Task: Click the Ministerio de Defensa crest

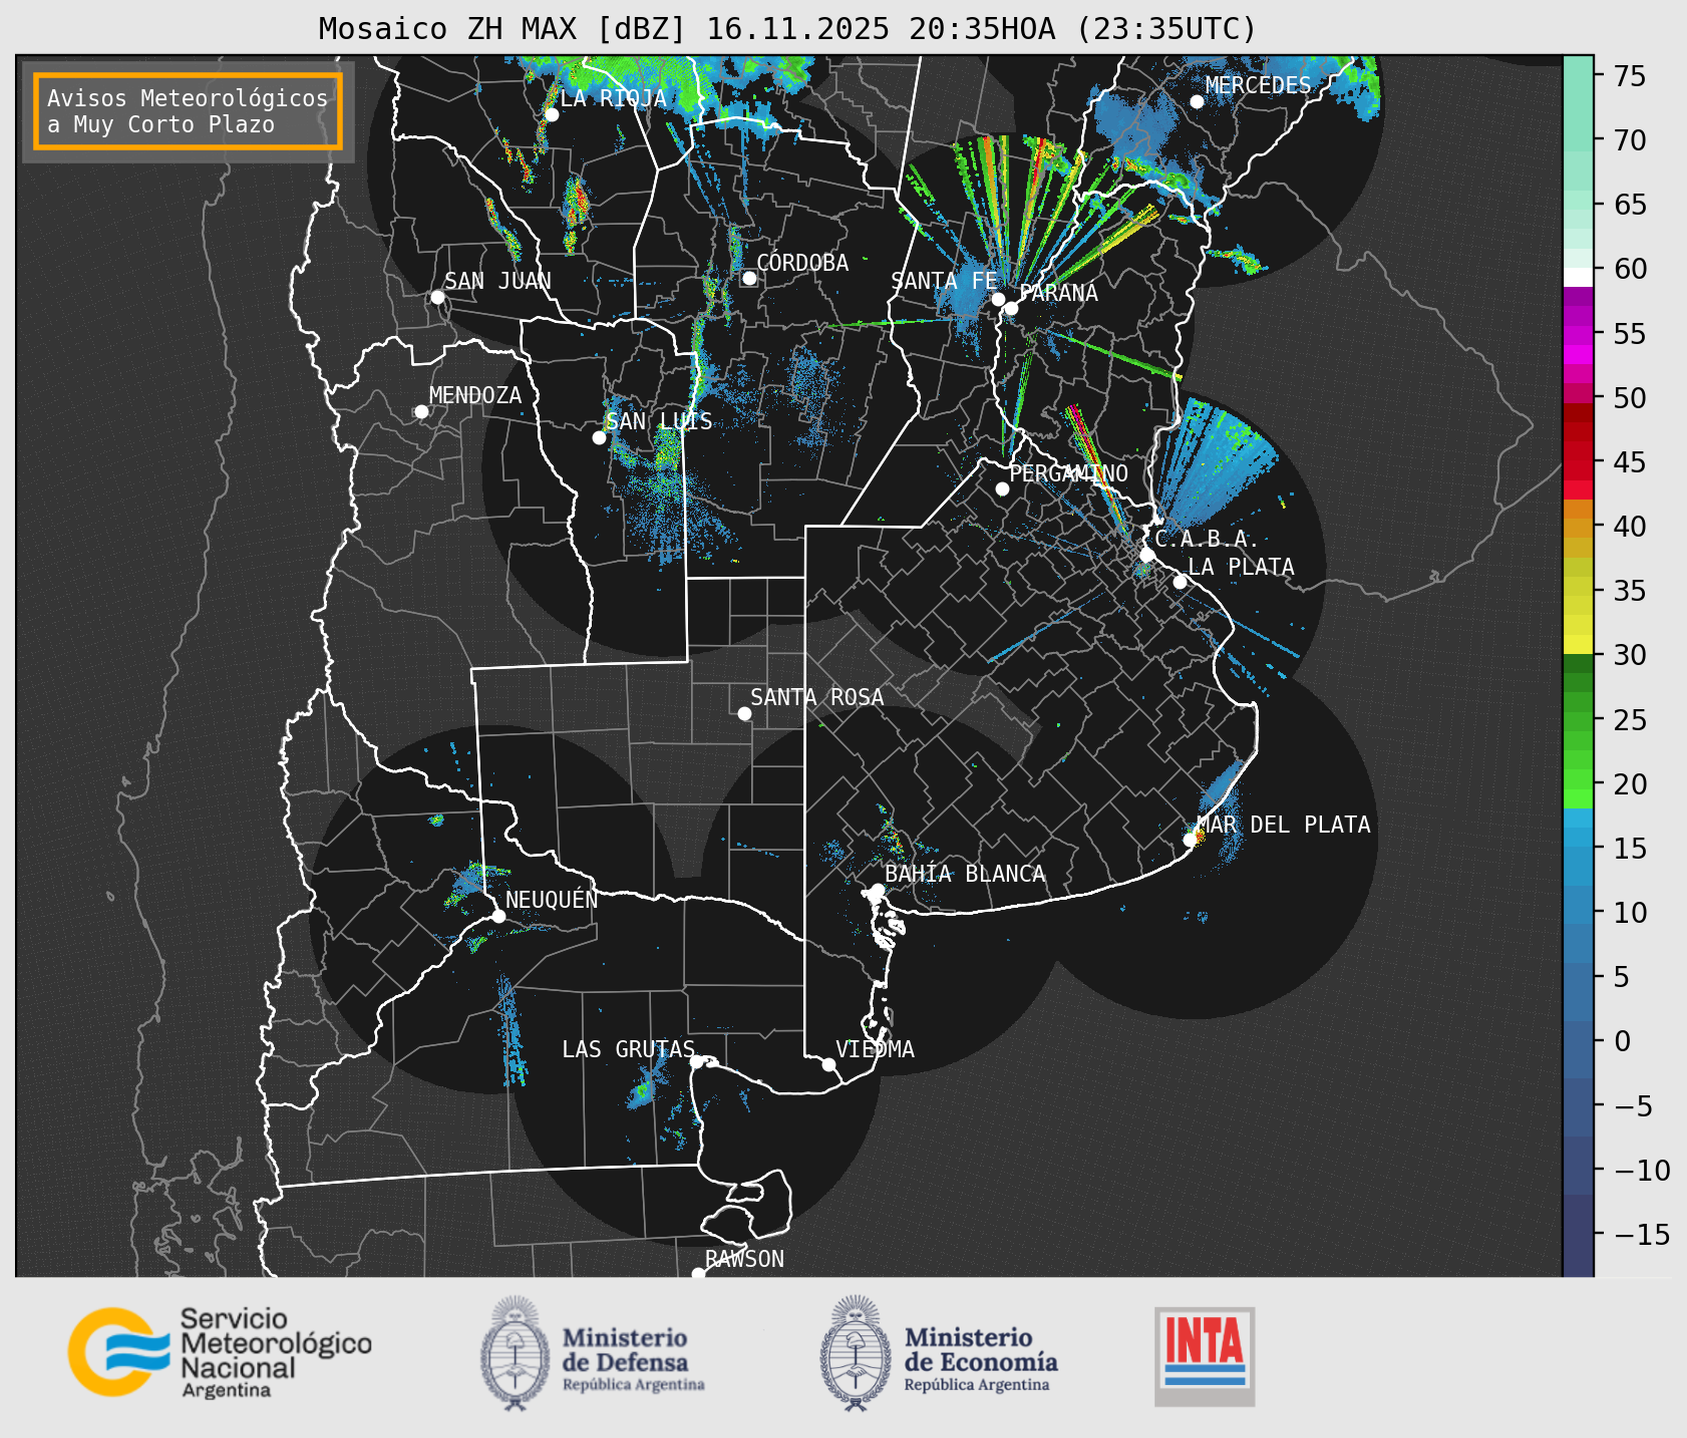Action: (x=515, y=1353)
